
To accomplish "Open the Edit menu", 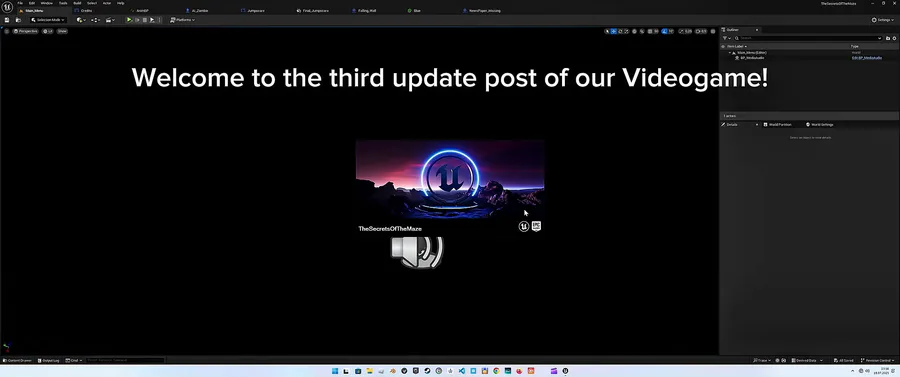I will click(x=32, y=3).
